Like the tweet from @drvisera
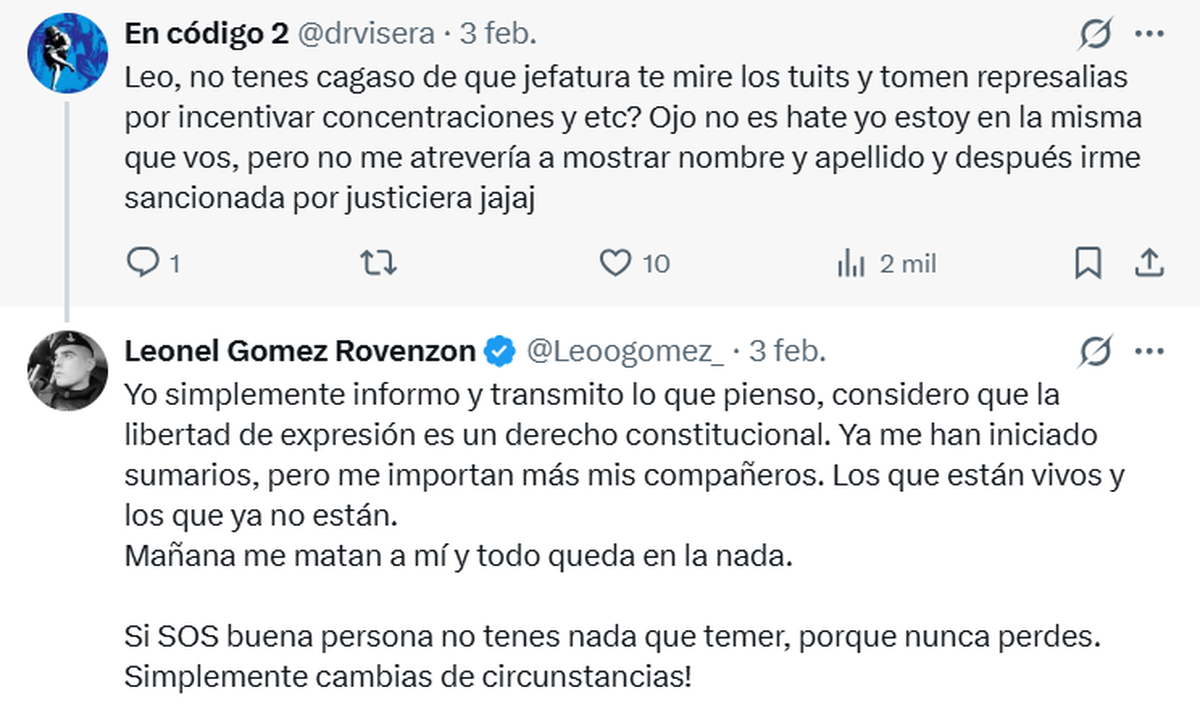Screen dimensions: 1200x711 (615, 263)
